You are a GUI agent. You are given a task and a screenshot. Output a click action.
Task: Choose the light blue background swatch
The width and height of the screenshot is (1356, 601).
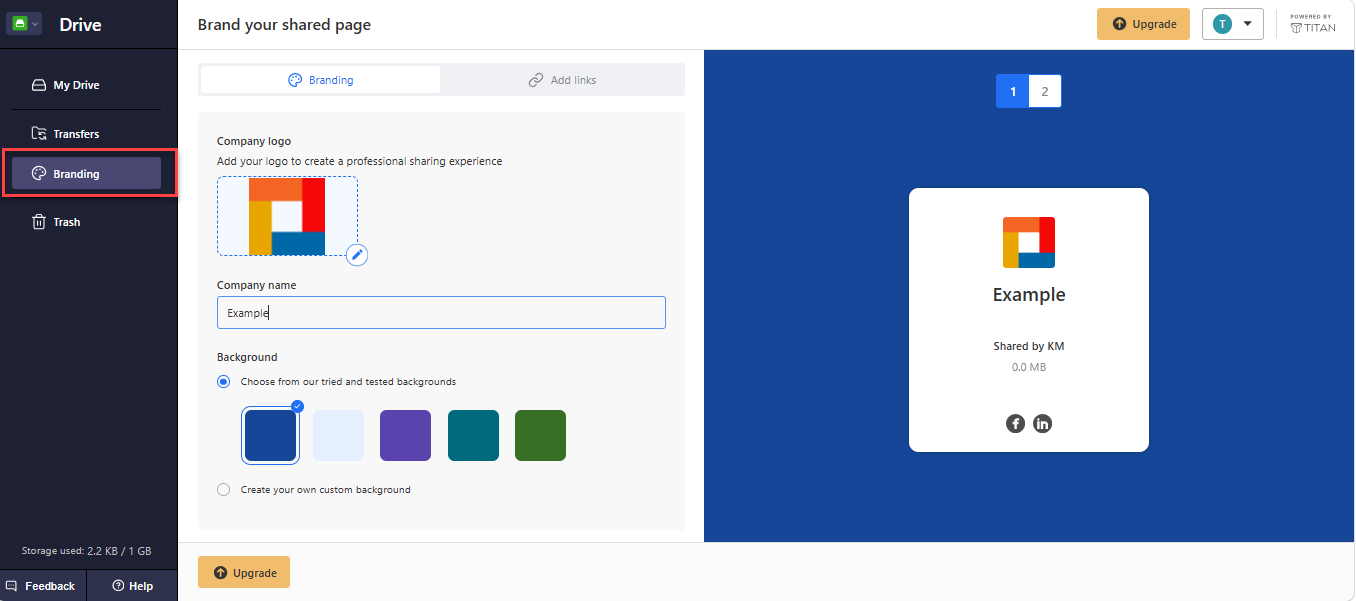[x=339, y=436]
